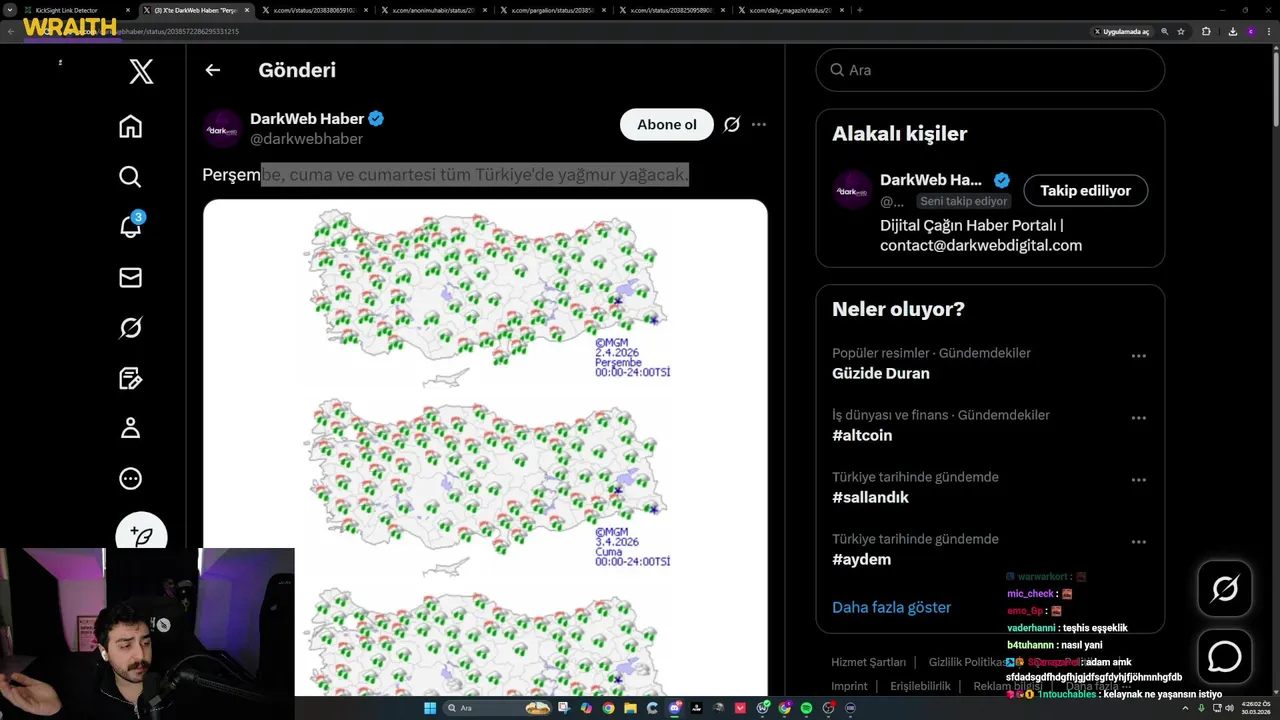Click the DarkWeb Haber author name

(307, 118)
